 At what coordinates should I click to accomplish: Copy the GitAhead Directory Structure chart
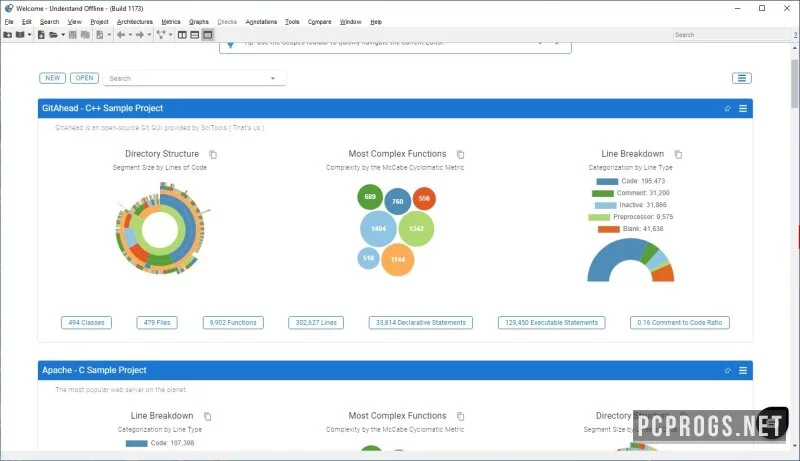213,154
